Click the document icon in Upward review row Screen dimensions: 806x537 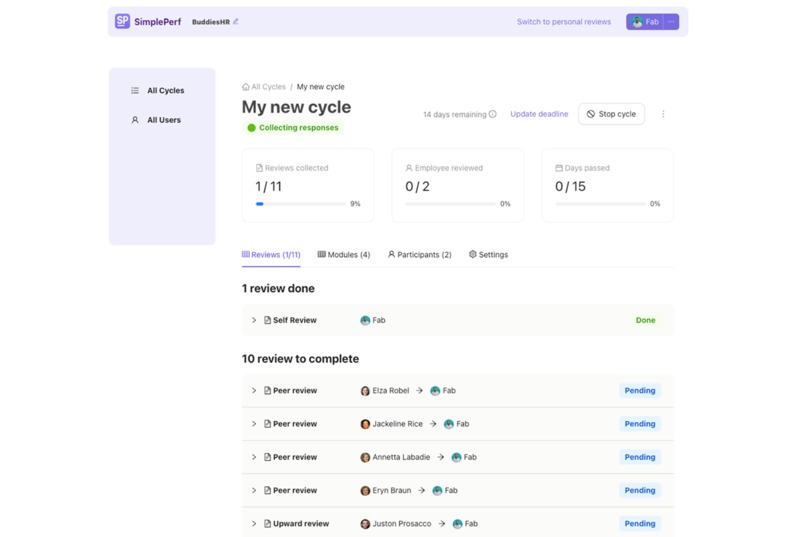click(x=267, y=524)
